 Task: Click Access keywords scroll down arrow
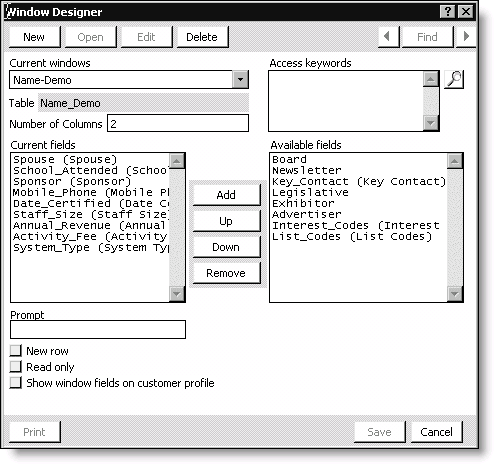point(431,123)
